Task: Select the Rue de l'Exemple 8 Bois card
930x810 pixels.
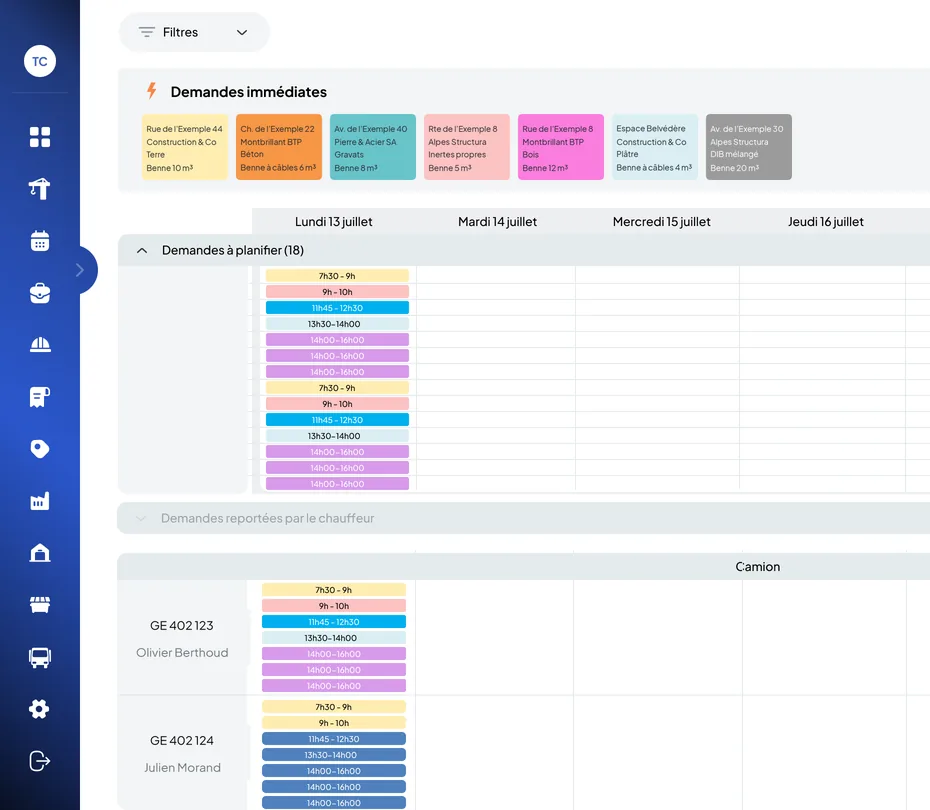Action: [560, 147]
